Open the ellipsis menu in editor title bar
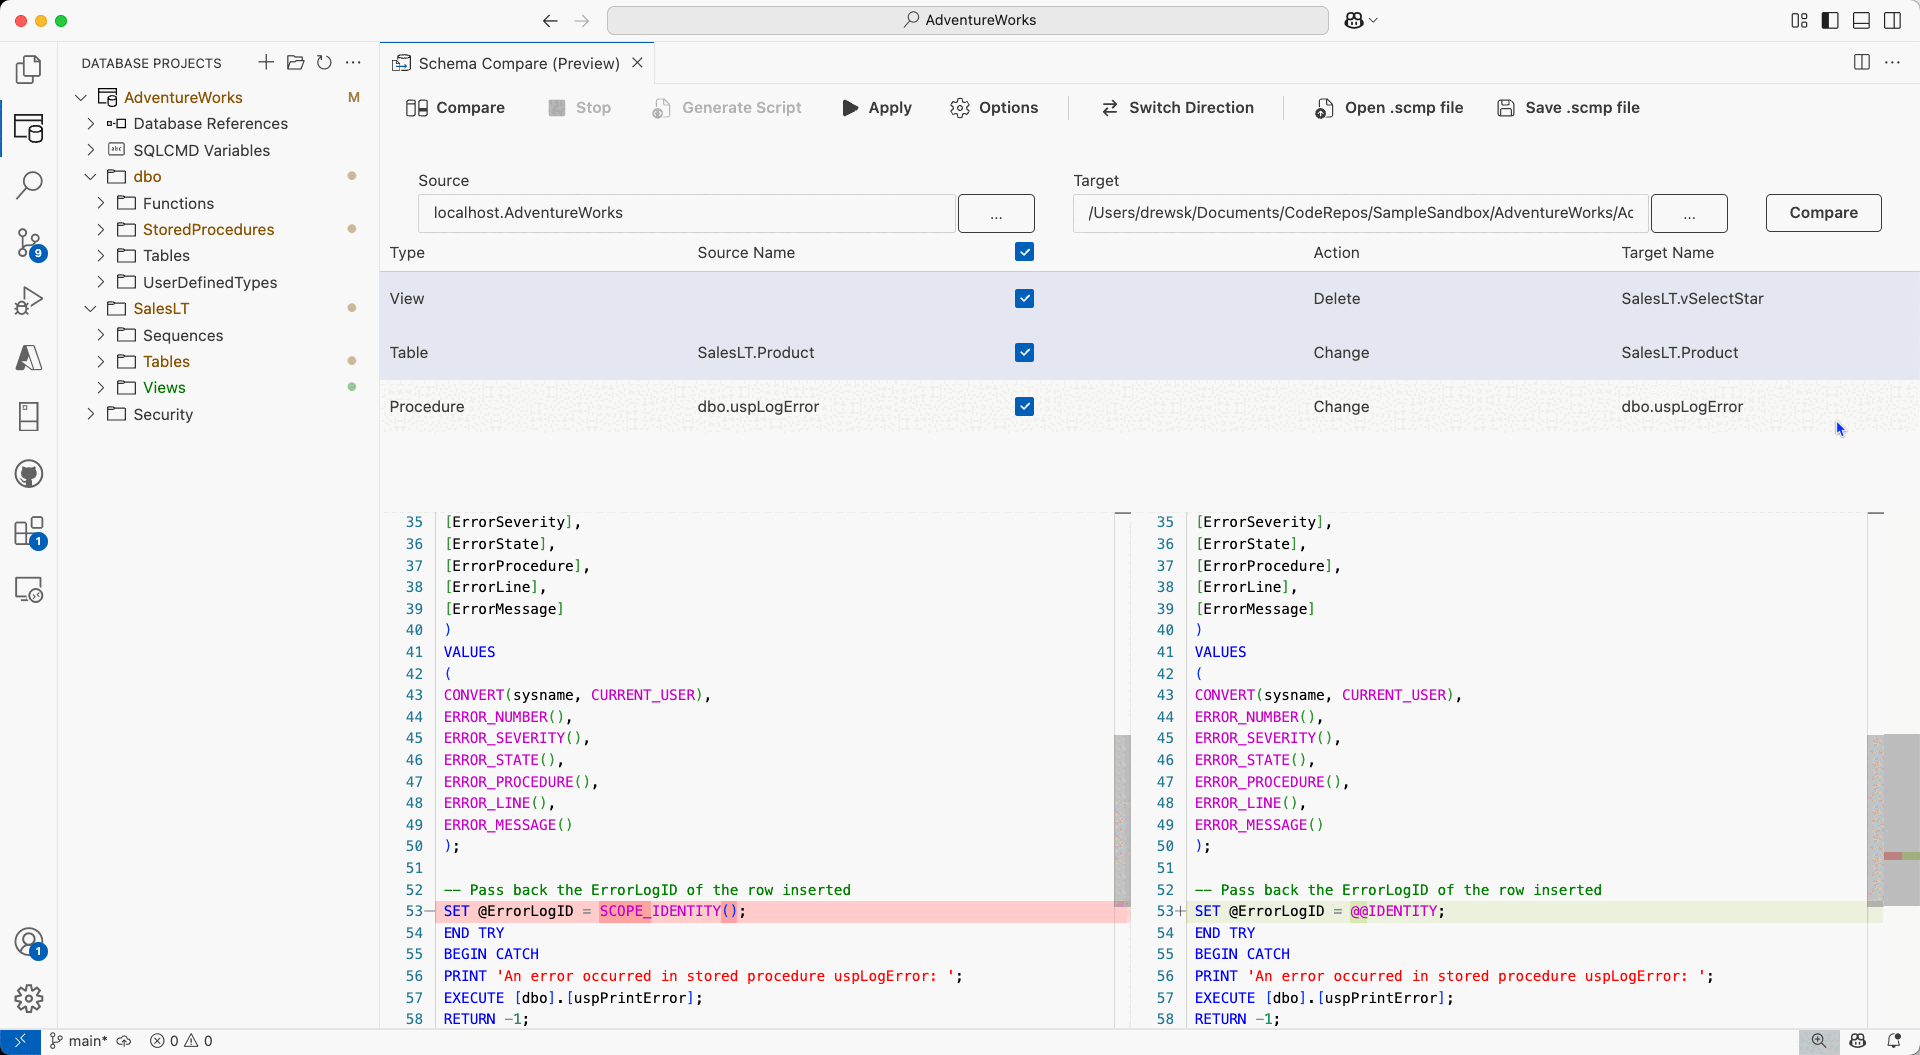 click(1894, 62)
